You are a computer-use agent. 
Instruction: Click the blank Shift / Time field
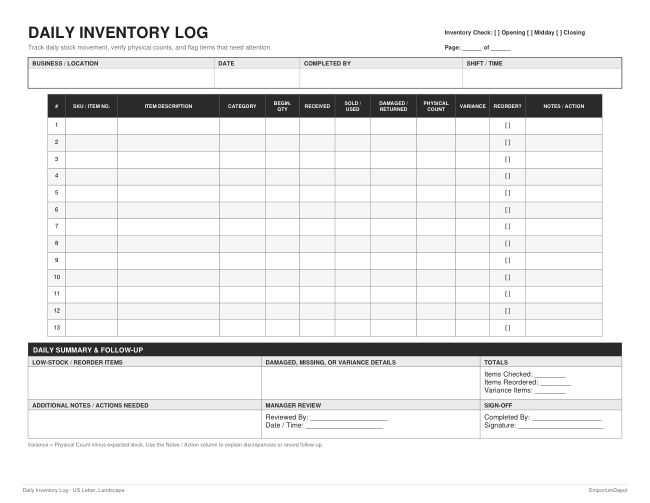pyautogui.click(x=542, y=78)
